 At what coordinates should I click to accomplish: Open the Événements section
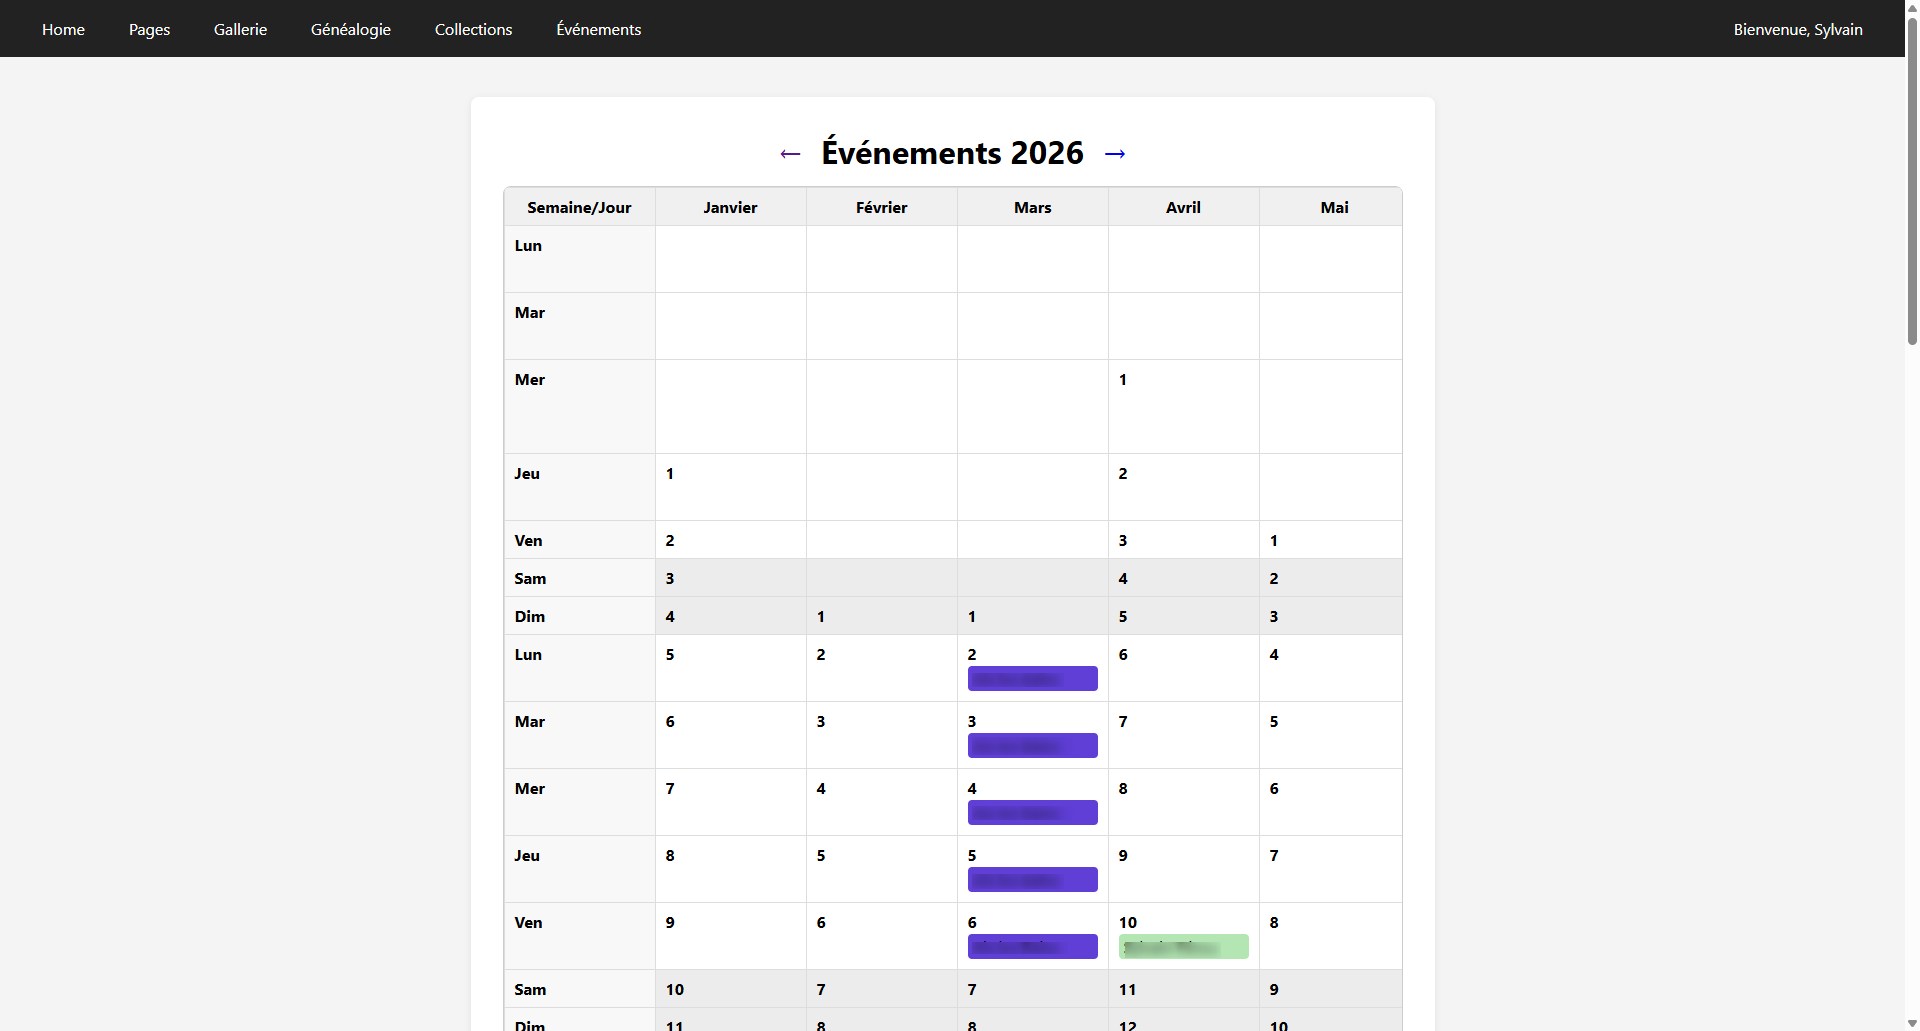click(598, 29)
